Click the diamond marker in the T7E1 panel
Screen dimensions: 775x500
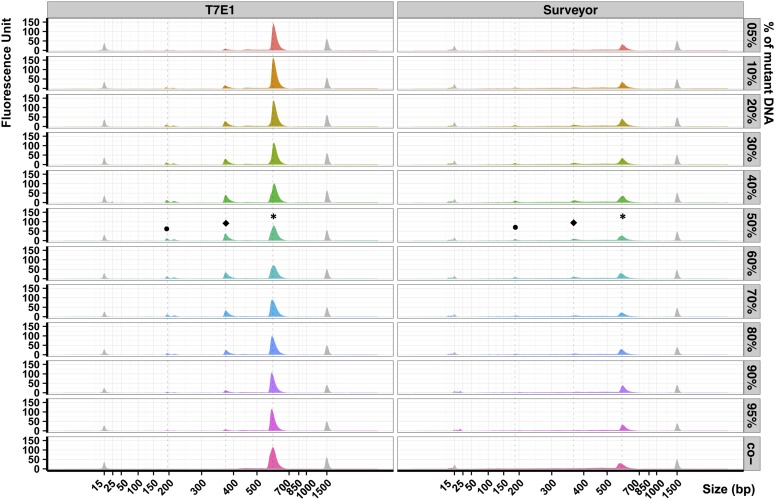pos(226,223)
